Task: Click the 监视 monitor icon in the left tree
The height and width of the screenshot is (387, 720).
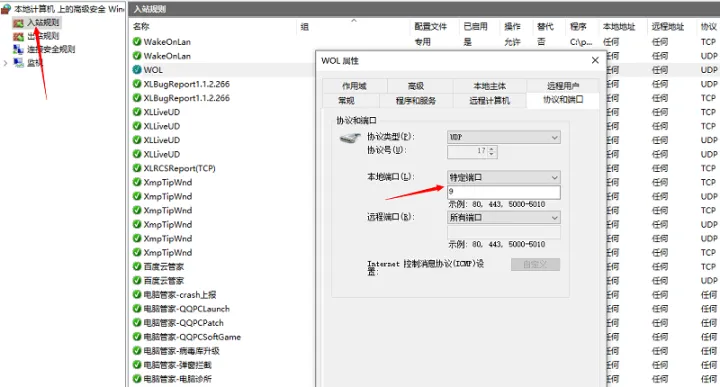Action: point(18,62)
